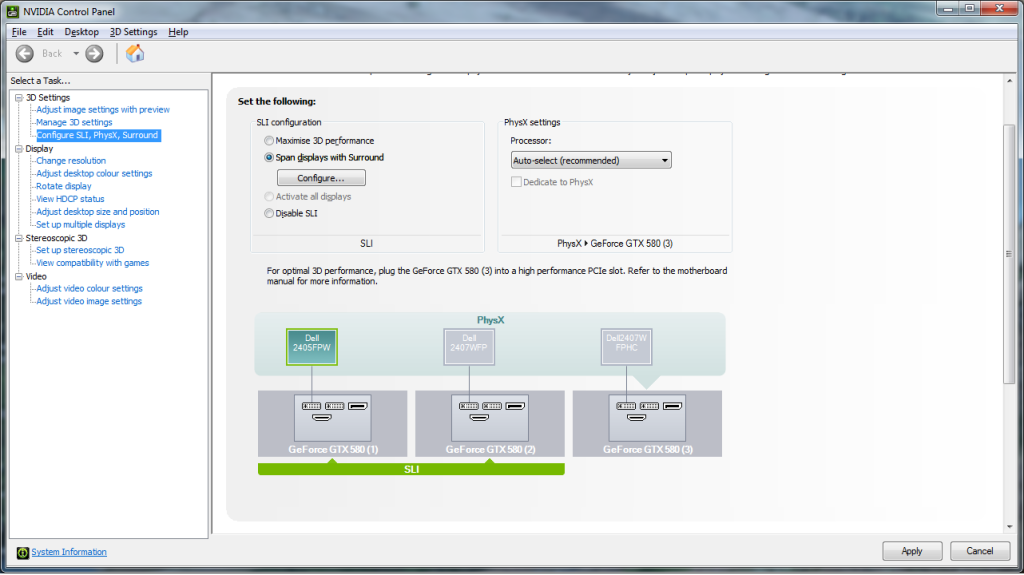Open the Desktop menu

[x=82, y=32]
